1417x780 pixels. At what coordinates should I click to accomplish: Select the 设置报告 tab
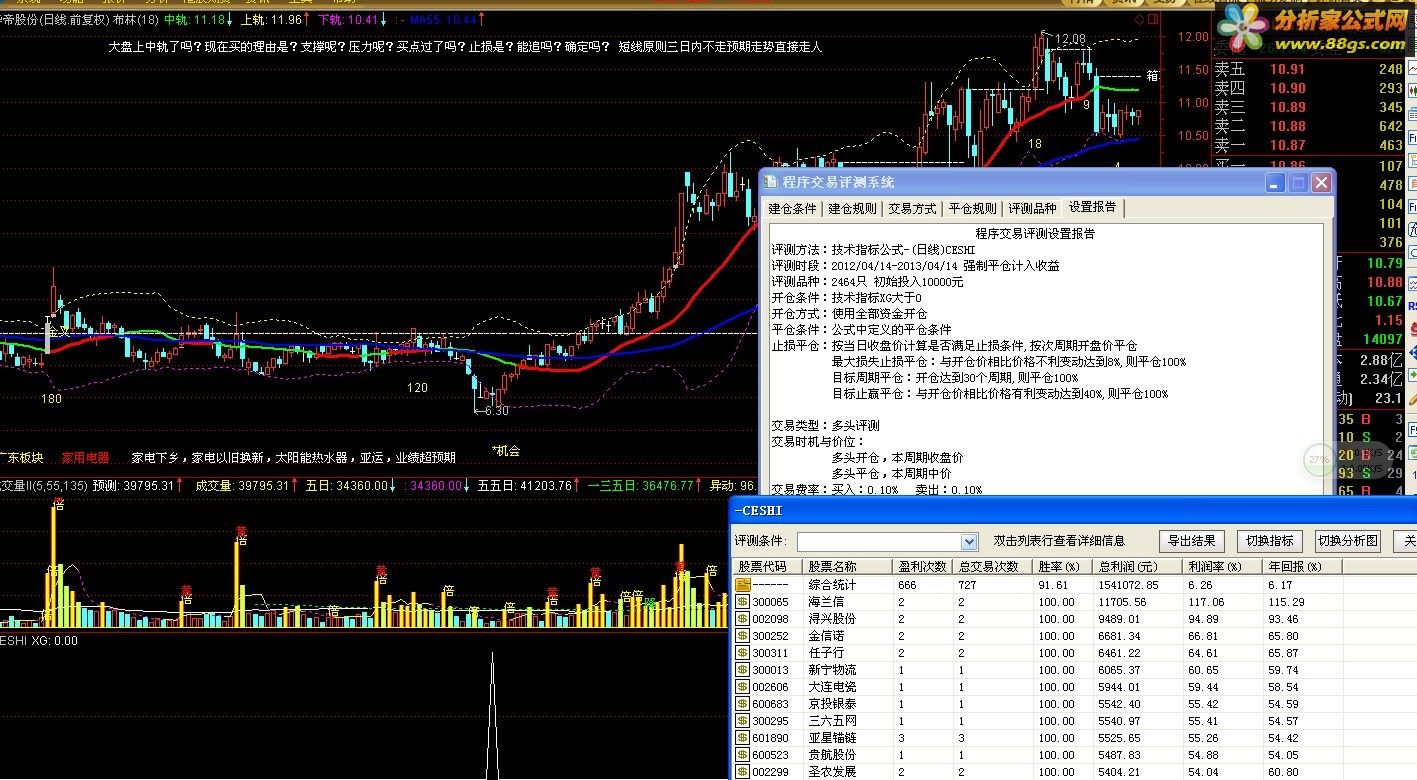[1093, 207]
